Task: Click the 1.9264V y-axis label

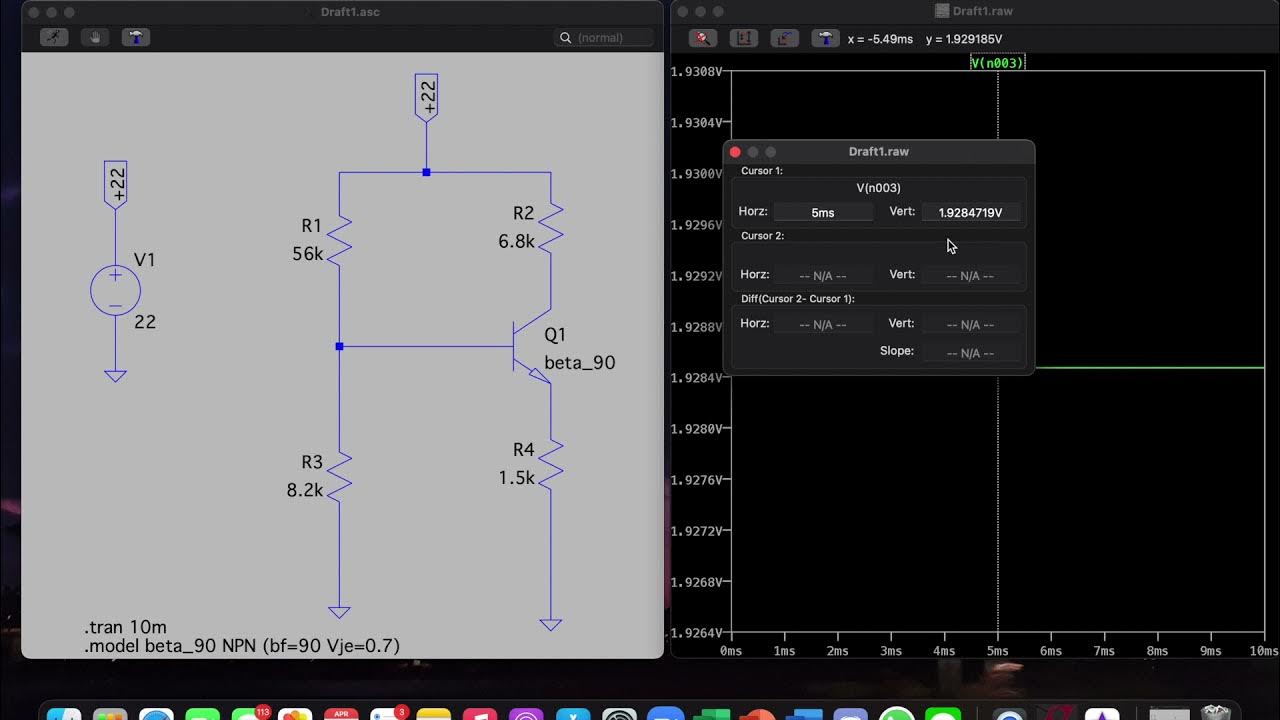Action: [x=696, y=632]
